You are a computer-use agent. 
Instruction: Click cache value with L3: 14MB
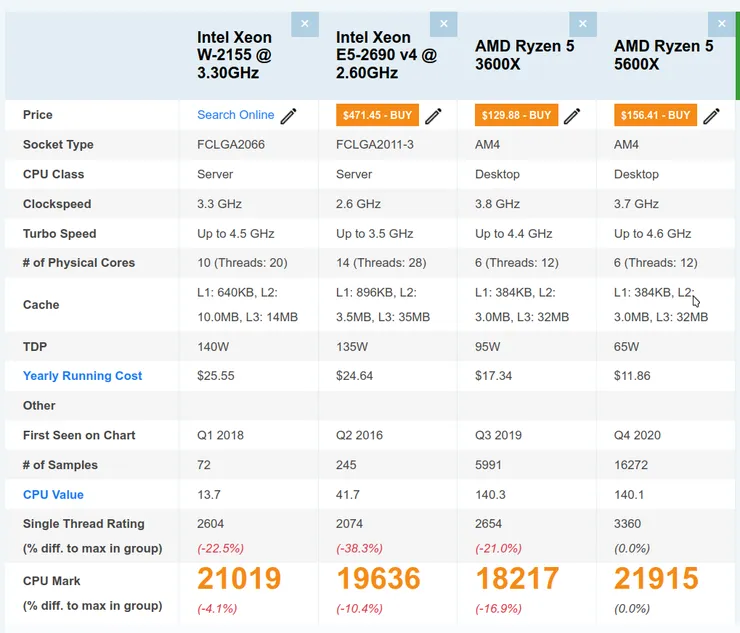[247, 304]
